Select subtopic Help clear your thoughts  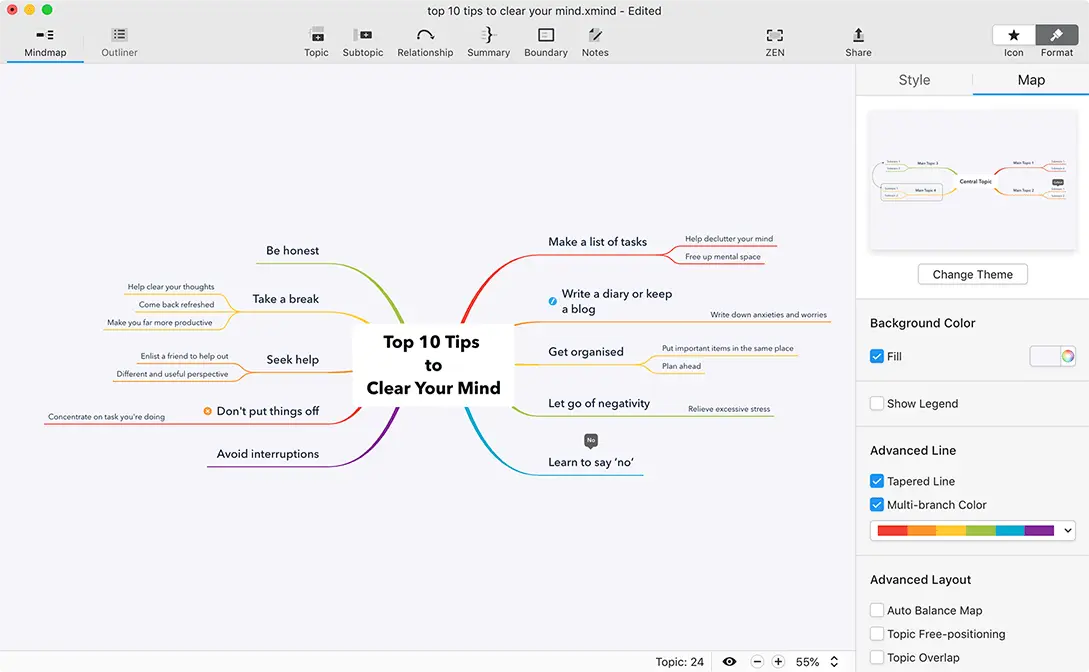pos(171,287)
